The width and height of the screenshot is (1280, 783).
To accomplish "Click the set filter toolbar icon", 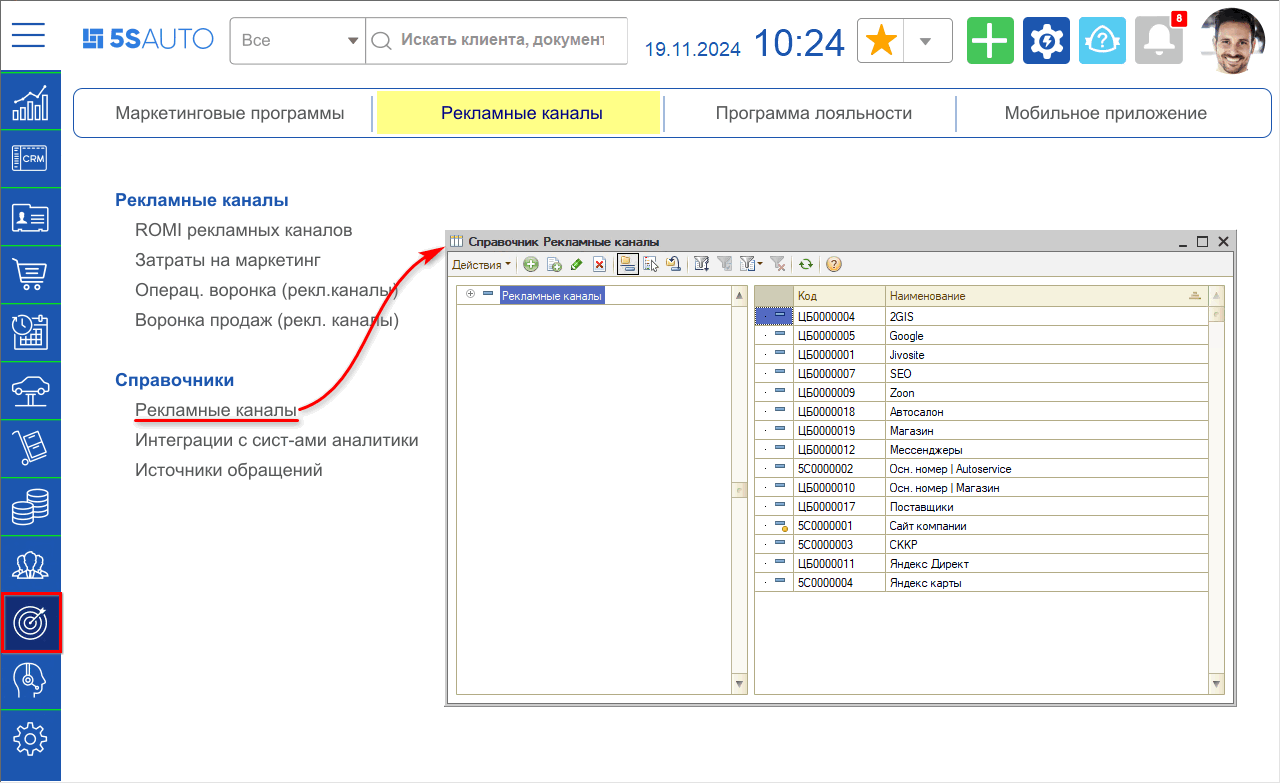I will coord(702,265).
